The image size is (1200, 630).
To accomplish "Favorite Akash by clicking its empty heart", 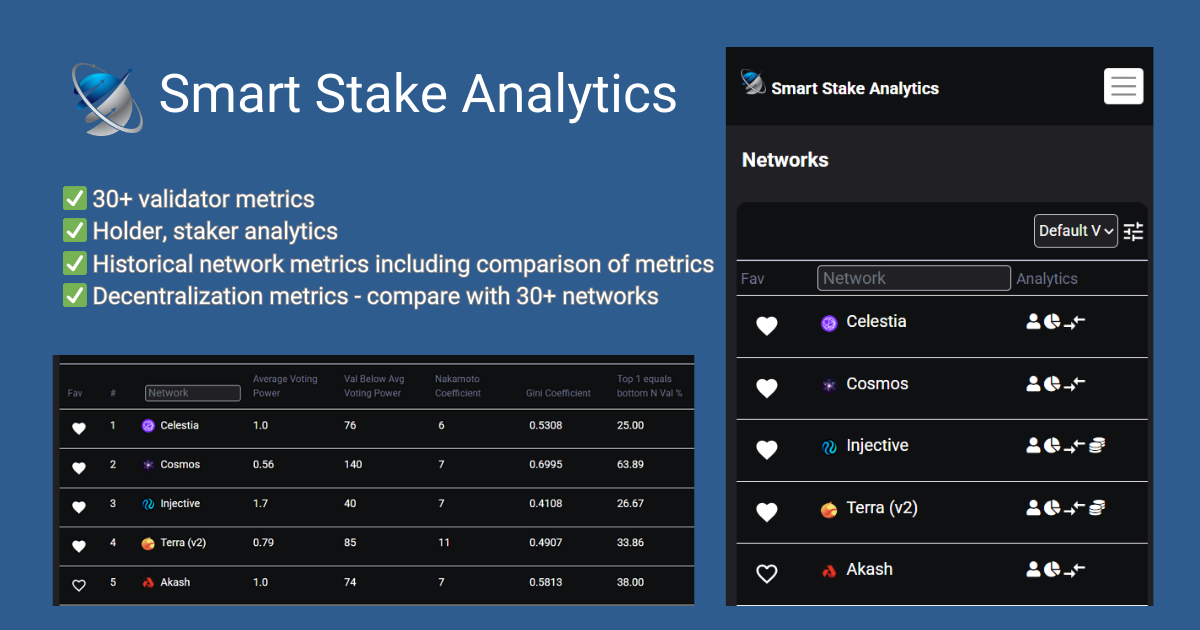I will coord(766,573).
